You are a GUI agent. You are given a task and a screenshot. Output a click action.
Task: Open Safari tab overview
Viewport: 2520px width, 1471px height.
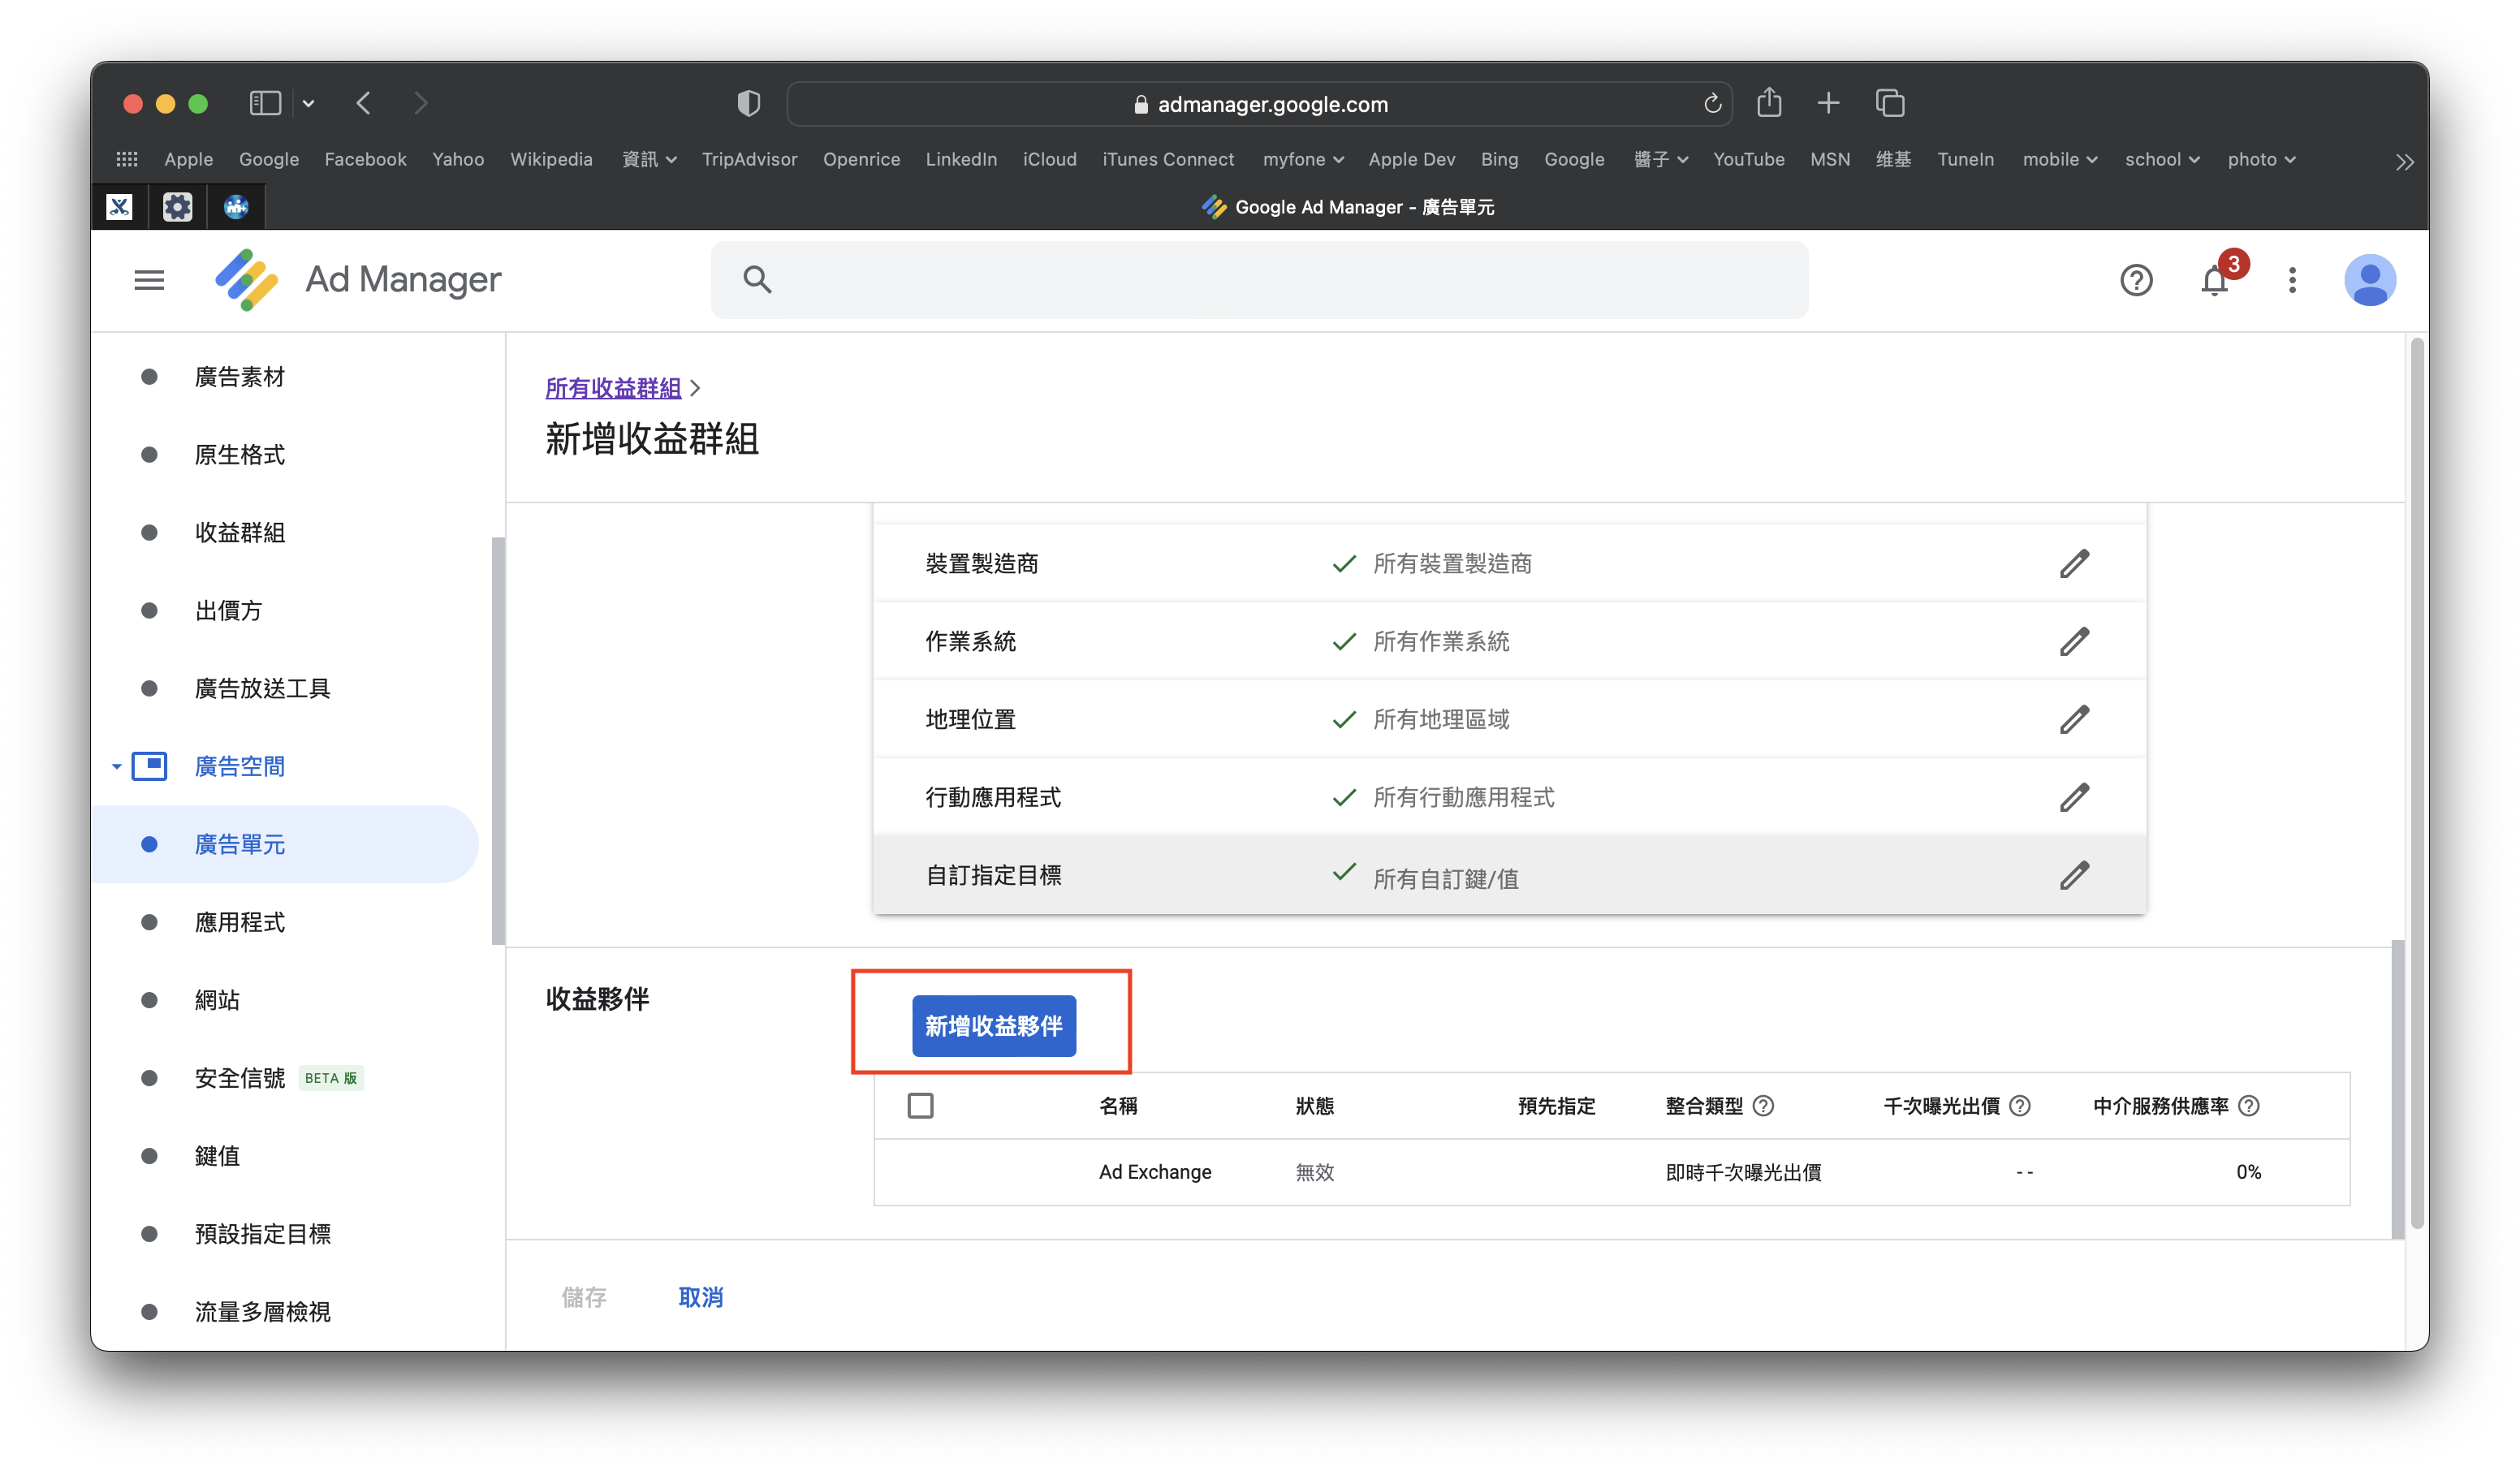(x=1890, y=103)
